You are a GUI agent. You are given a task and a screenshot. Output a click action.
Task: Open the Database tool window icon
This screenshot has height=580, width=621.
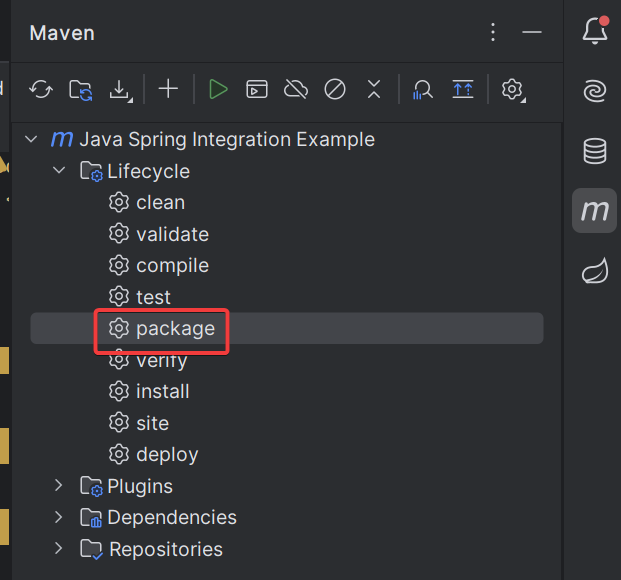tap(594, 151)
